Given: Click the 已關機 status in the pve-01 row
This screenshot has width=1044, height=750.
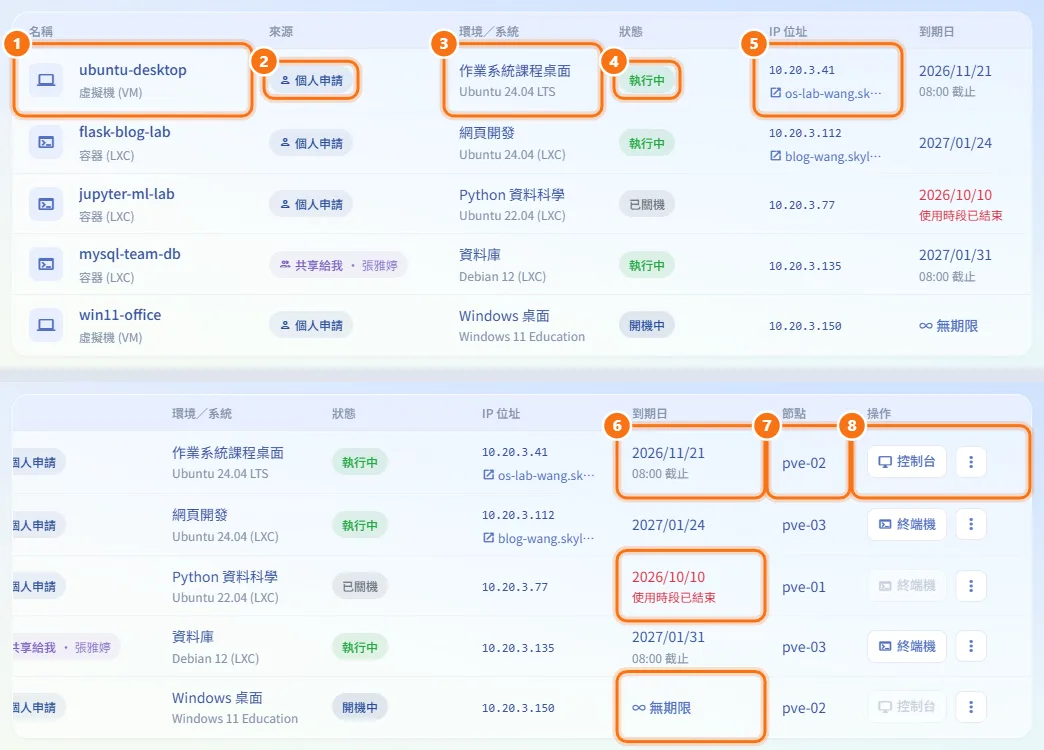Looking at the screenshot, I should pyautogui.click(x=360, y=587).
